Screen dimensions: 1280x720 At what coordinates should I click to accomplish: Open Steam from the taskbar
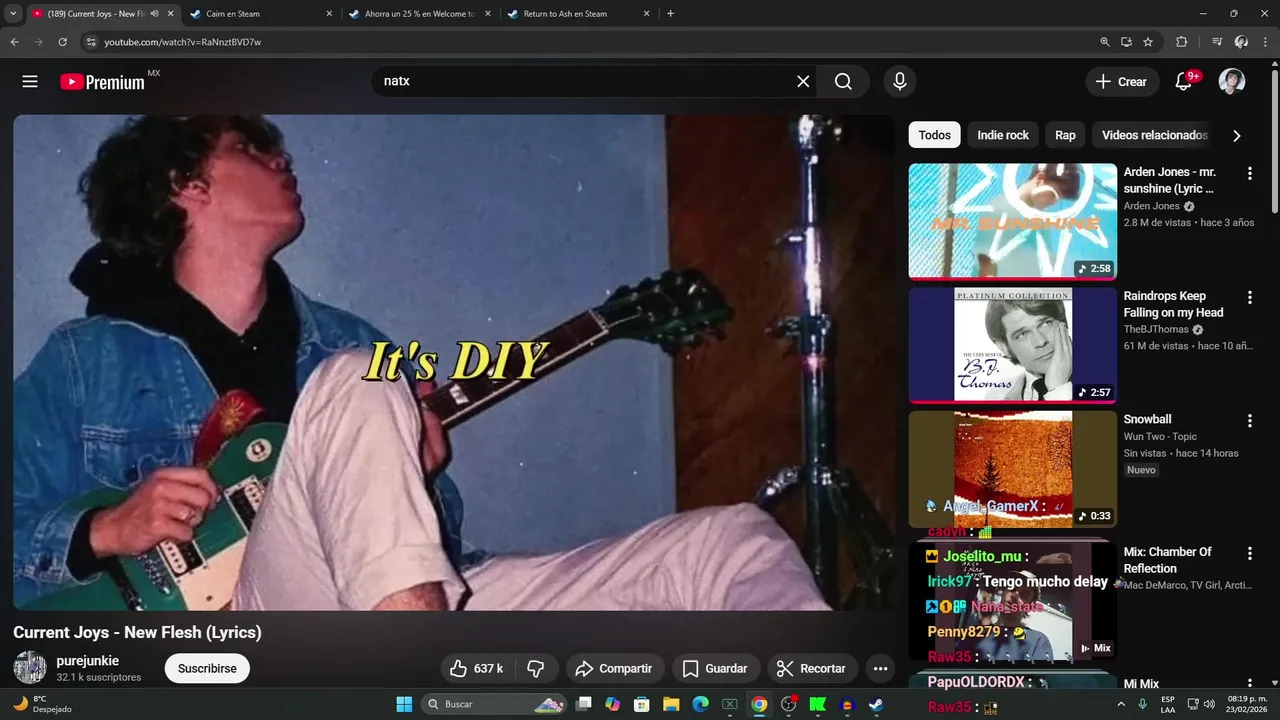[876, 704]
